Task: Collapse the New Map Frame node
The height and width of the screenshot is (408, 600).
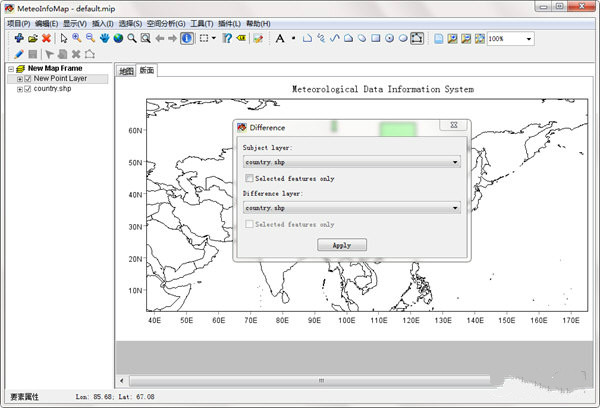Action: point(10,69)
